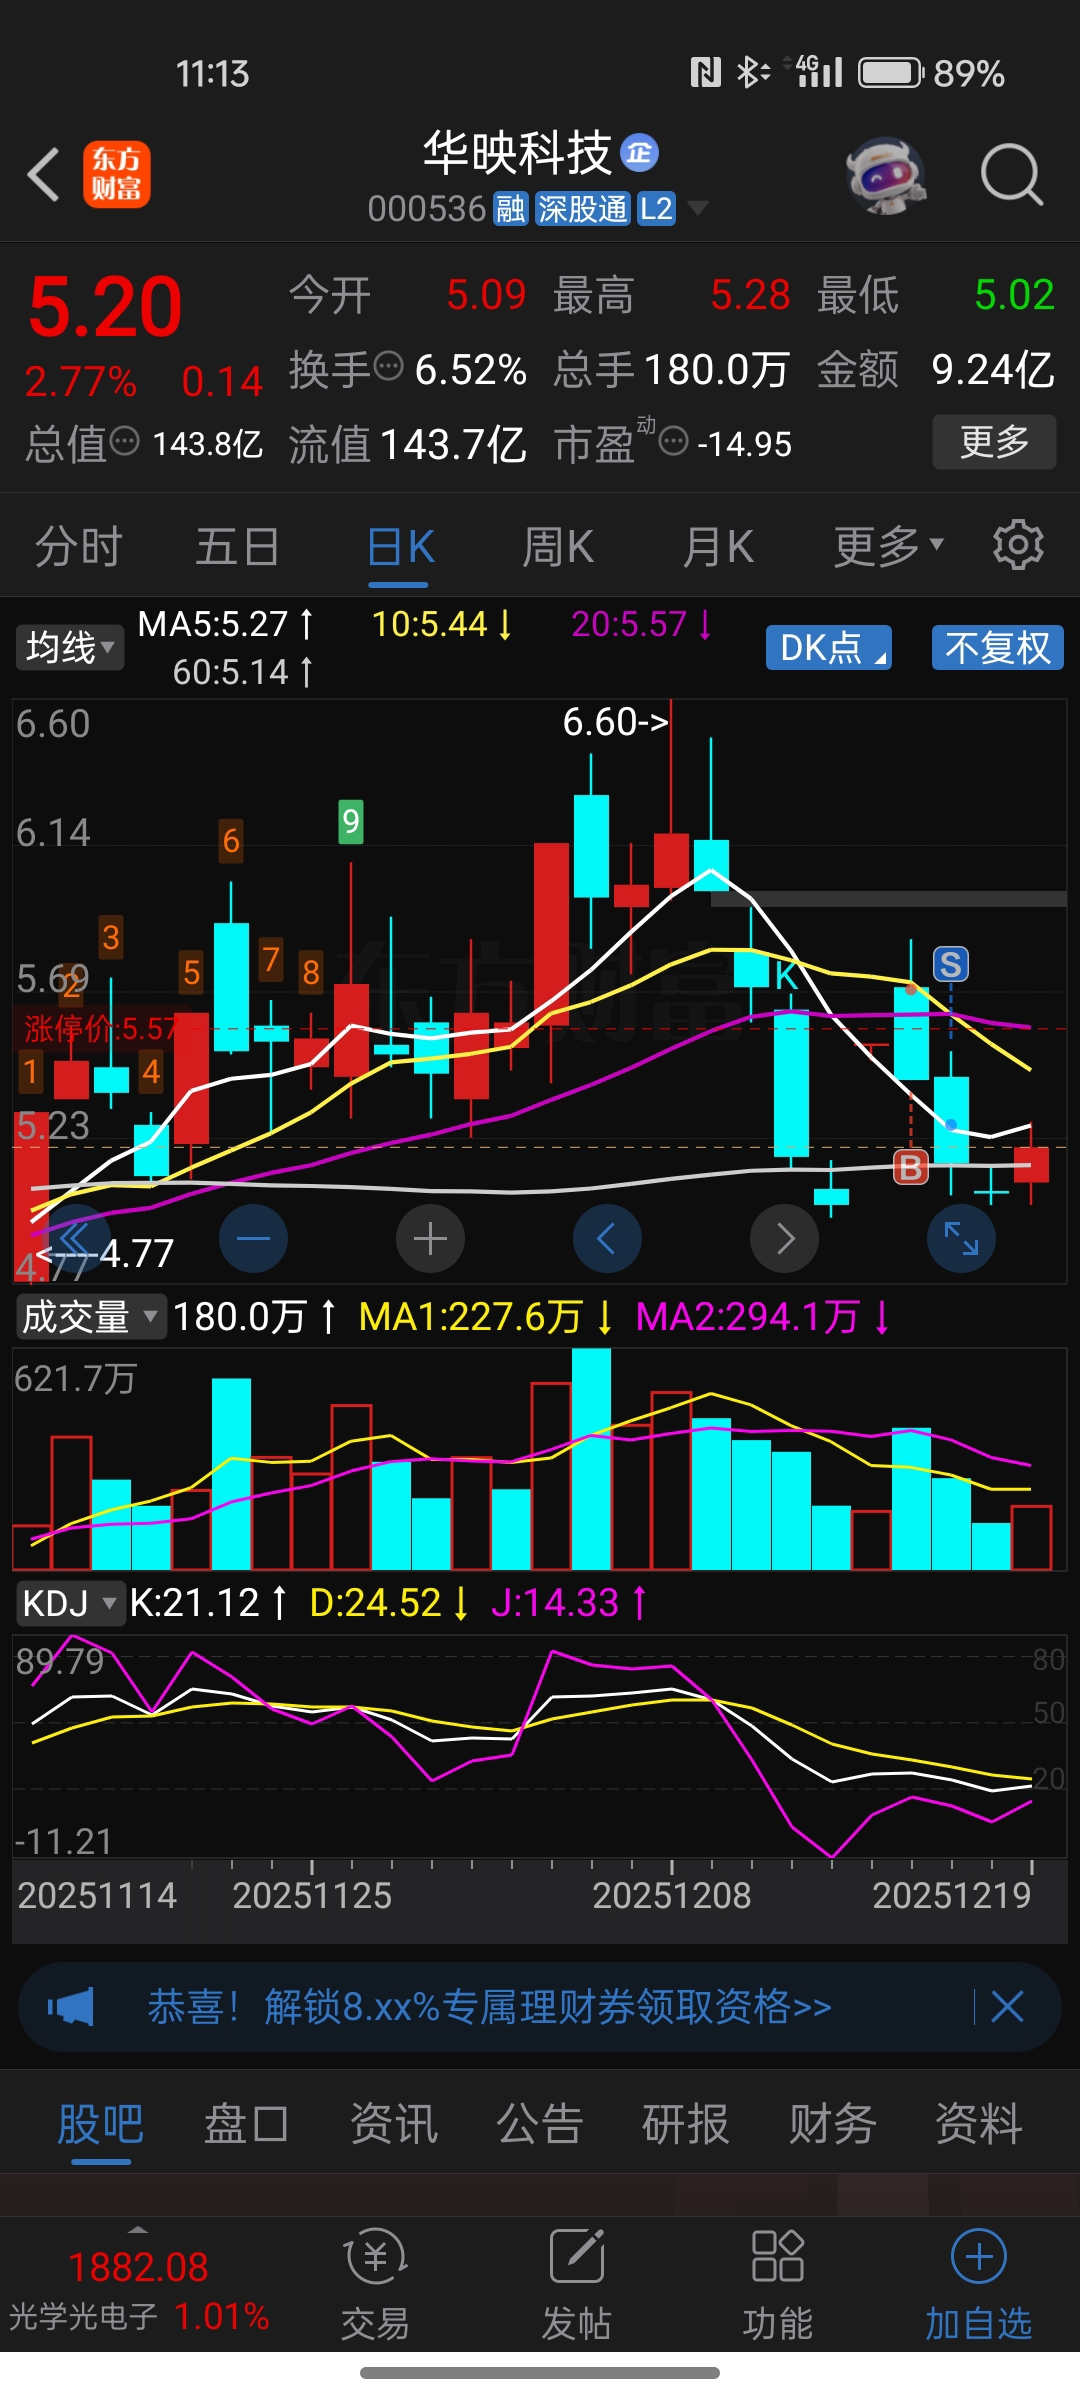Tap battery indicator in status bar

(x=890, y=73)
